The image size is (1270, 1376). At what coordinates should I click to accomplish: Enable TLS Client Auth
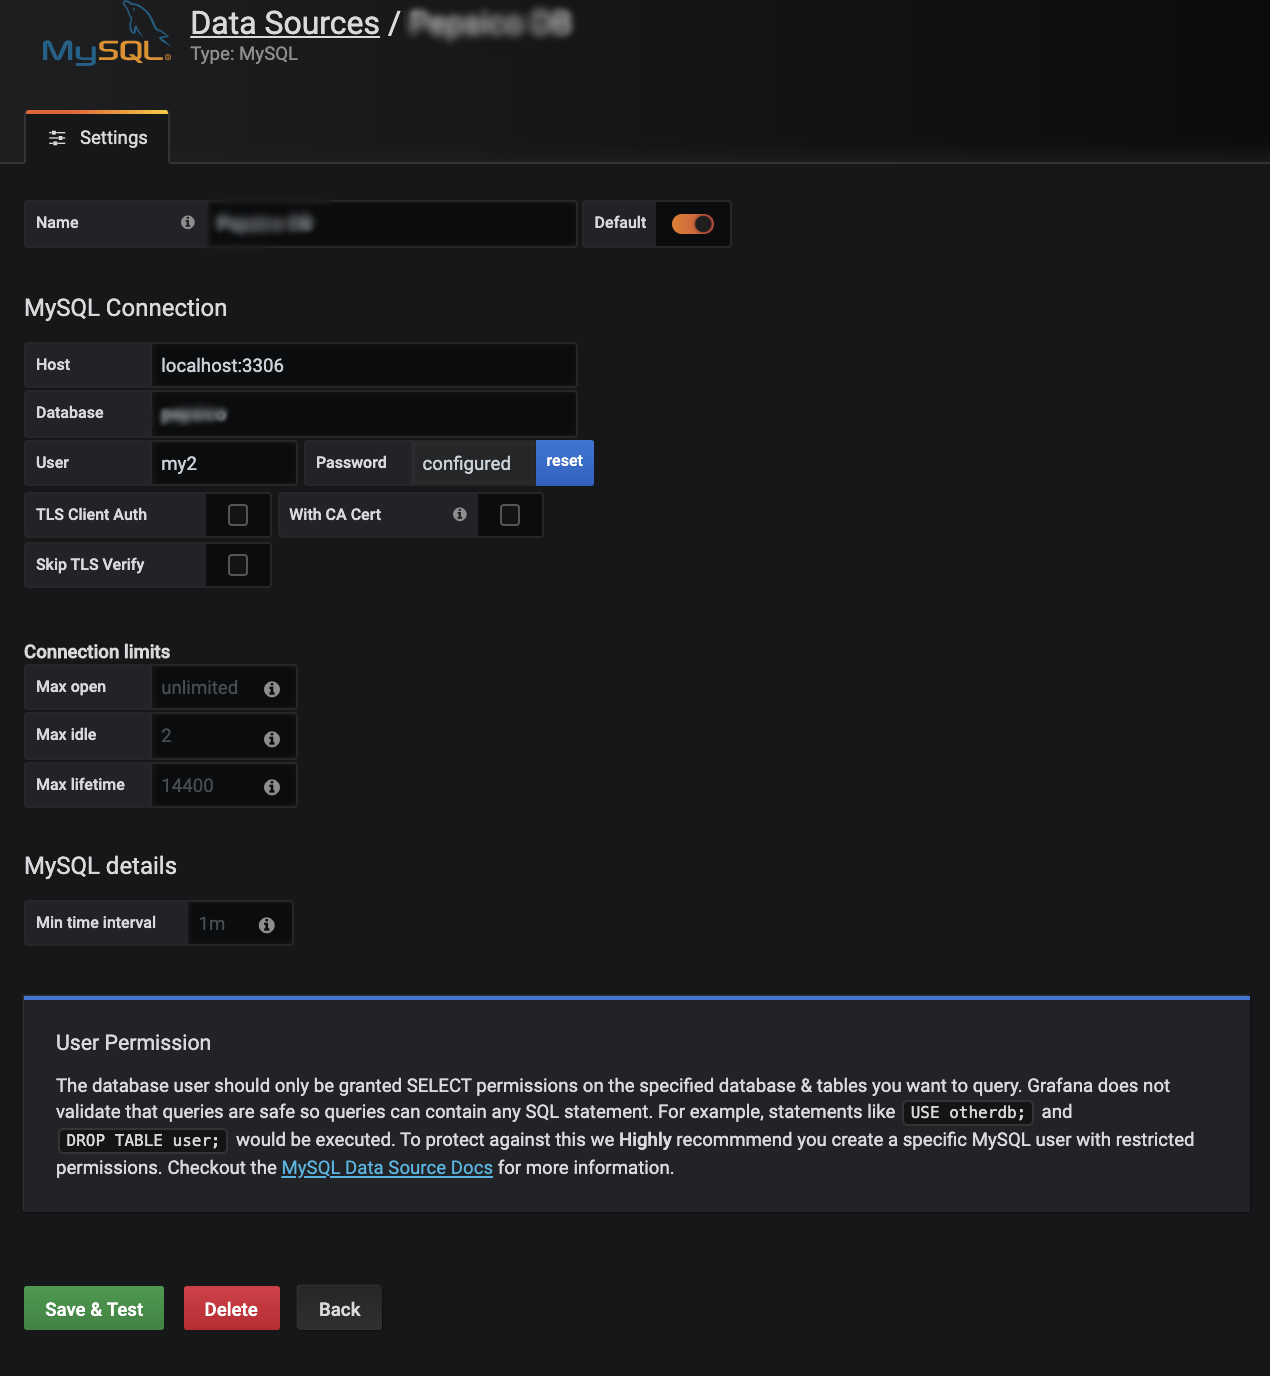(237, 514)
